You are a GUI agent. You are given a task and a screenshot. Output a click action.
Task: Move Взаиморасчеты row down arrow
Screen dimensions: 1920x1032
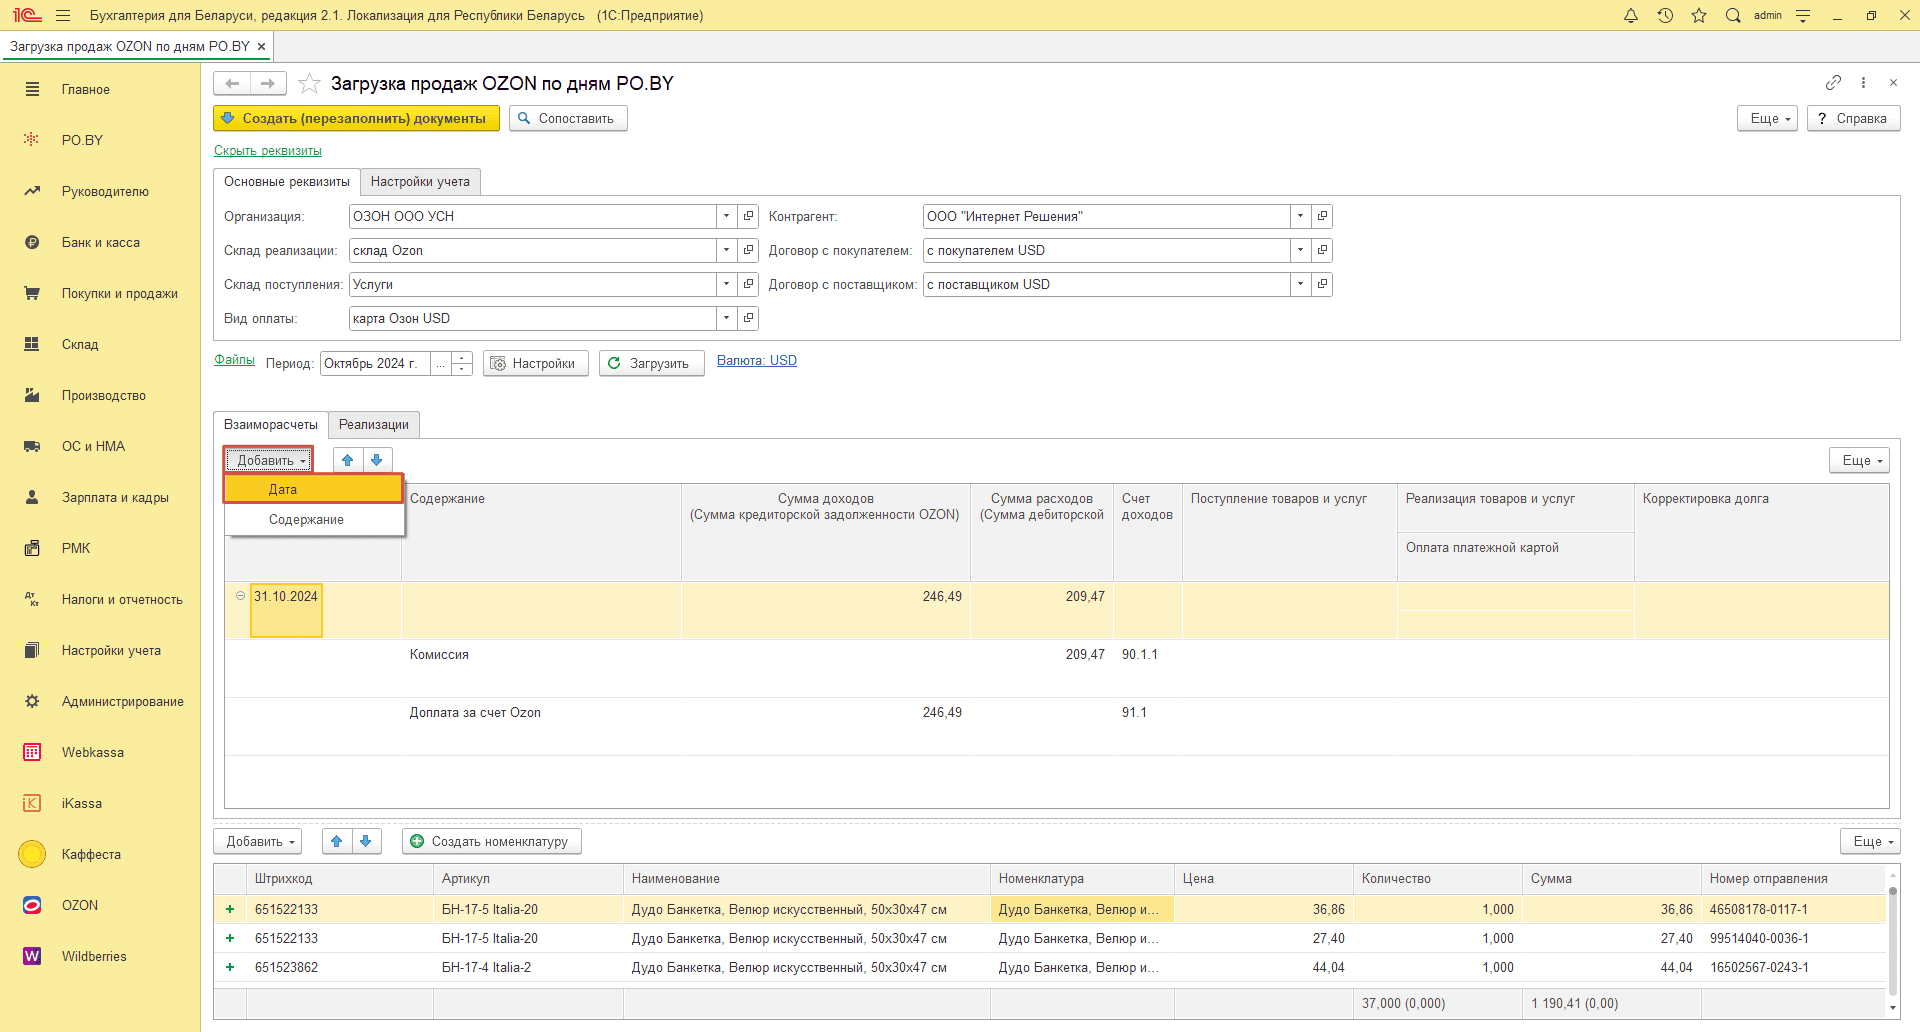point(377,460)
